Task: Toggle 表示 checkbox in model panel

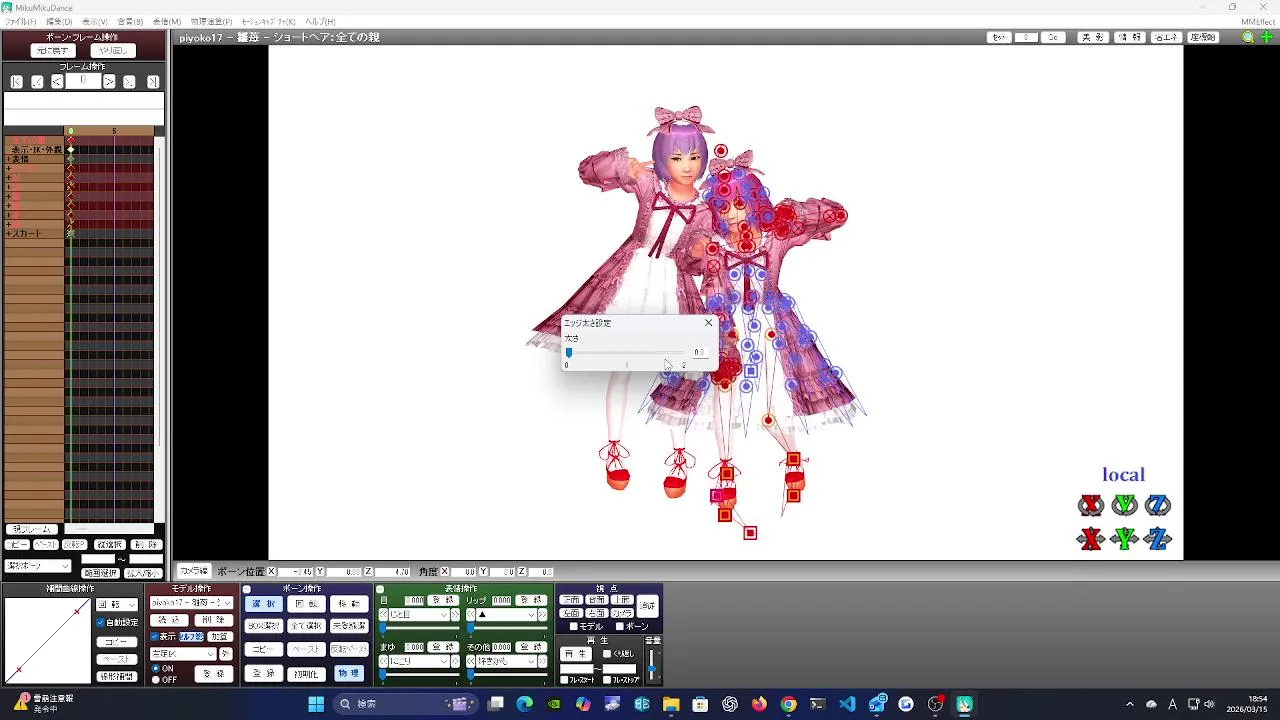Action: pos(154,636)
